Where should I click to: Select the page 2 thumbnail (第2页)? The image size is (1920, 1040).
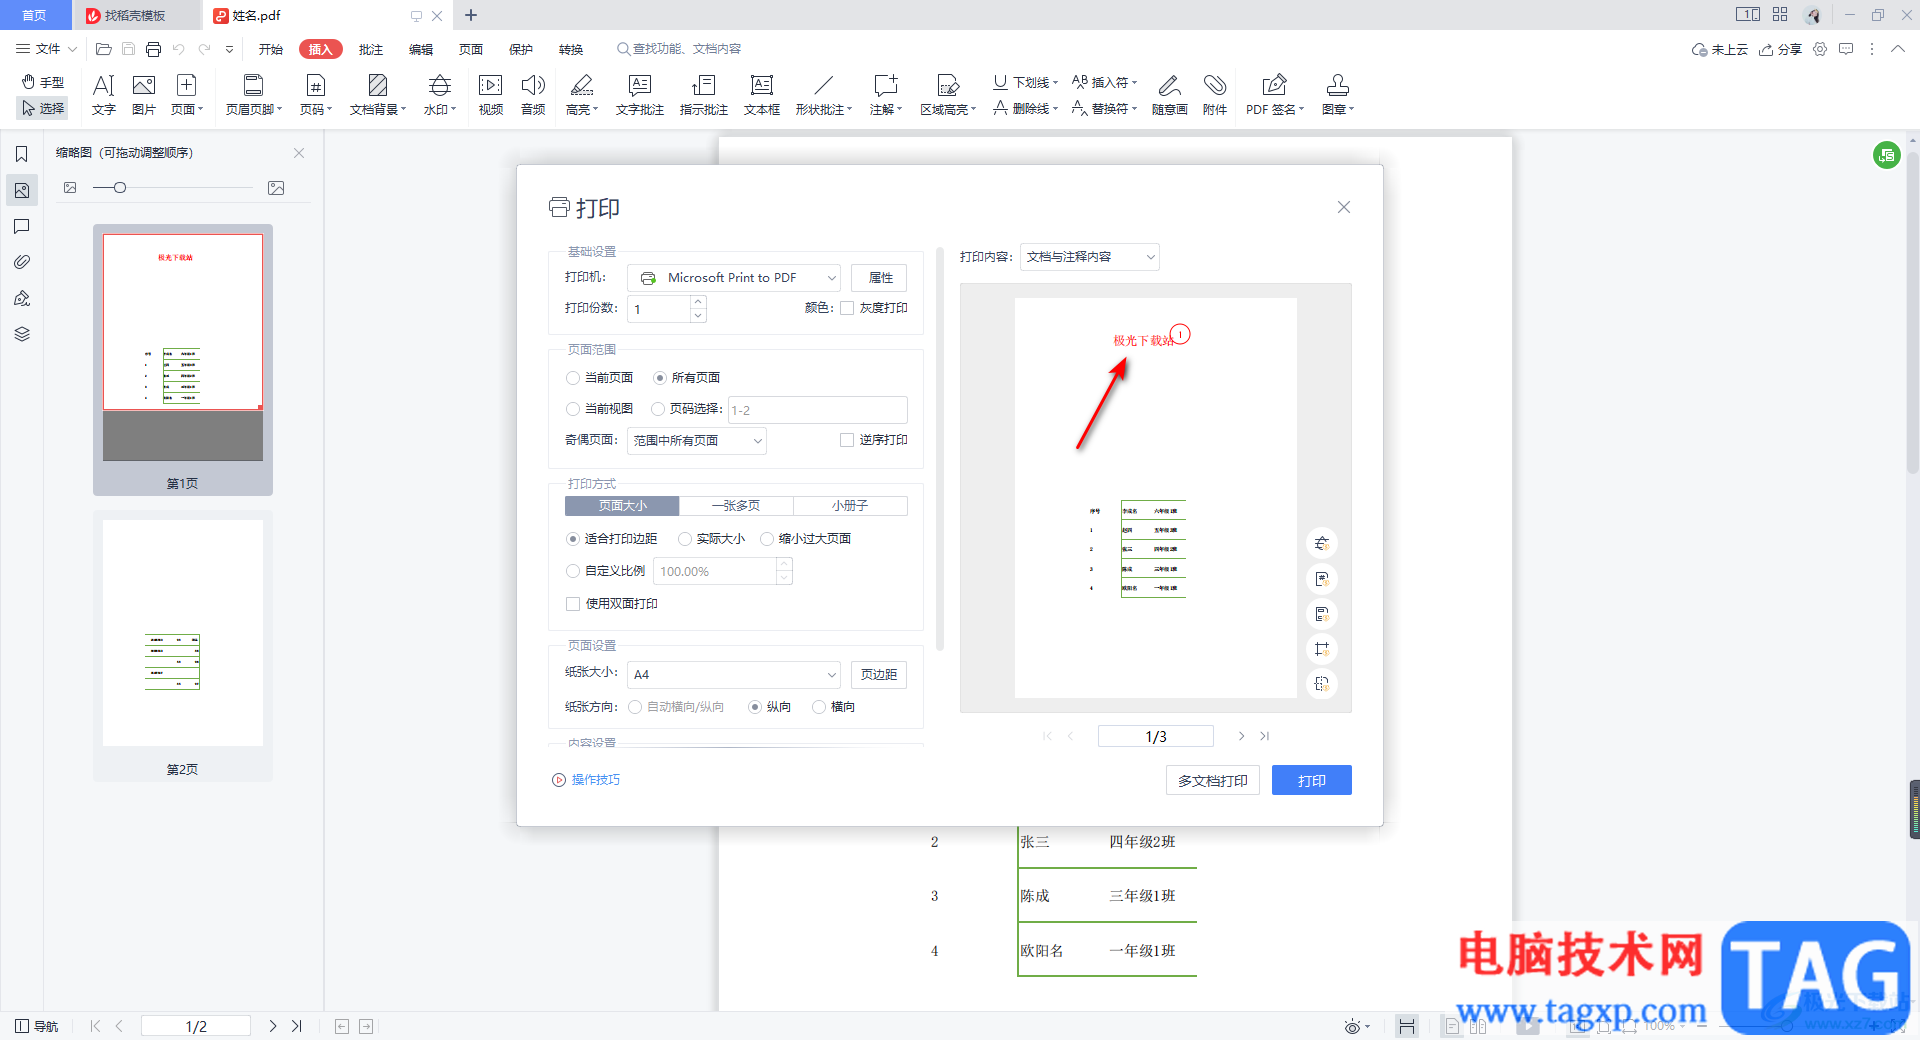[x=183, y=647]
